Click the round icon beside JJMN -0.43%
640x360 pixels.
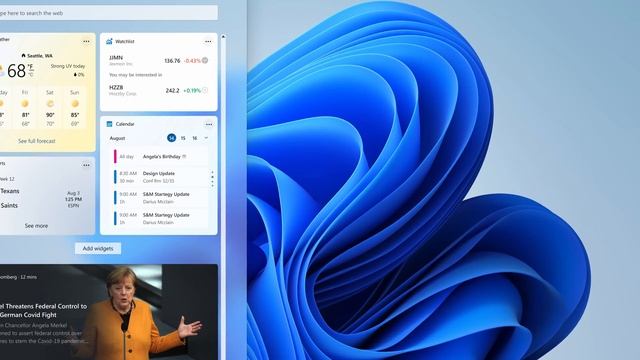[x=205, y=60]
